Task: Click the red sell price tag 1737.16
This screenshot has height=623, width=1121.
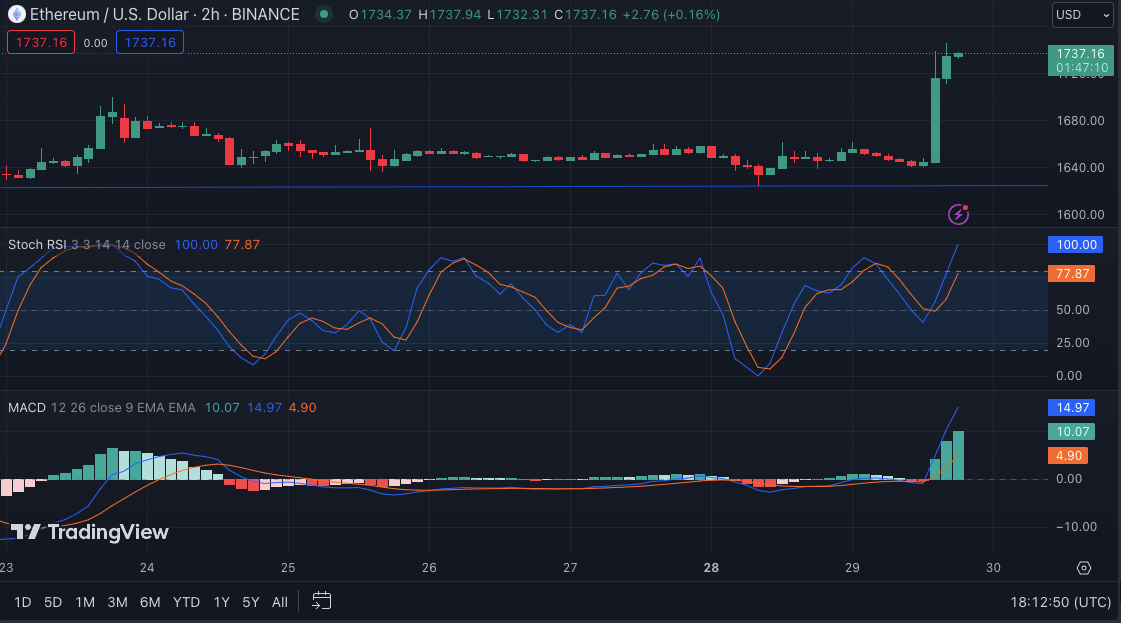Action: pos(41,43)
